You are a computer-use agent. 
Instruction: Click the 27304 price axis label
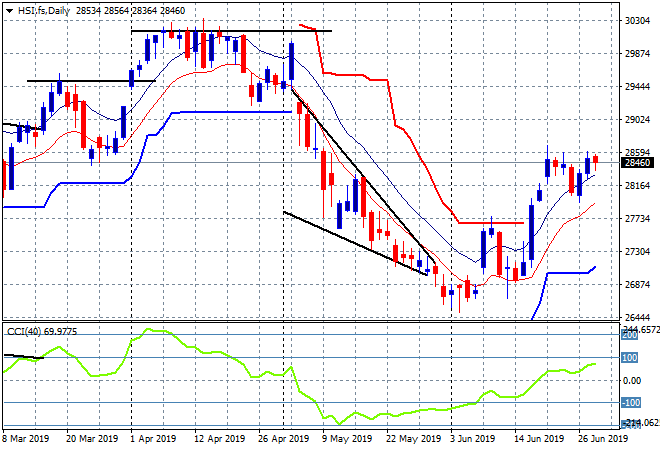click(637, 252)
